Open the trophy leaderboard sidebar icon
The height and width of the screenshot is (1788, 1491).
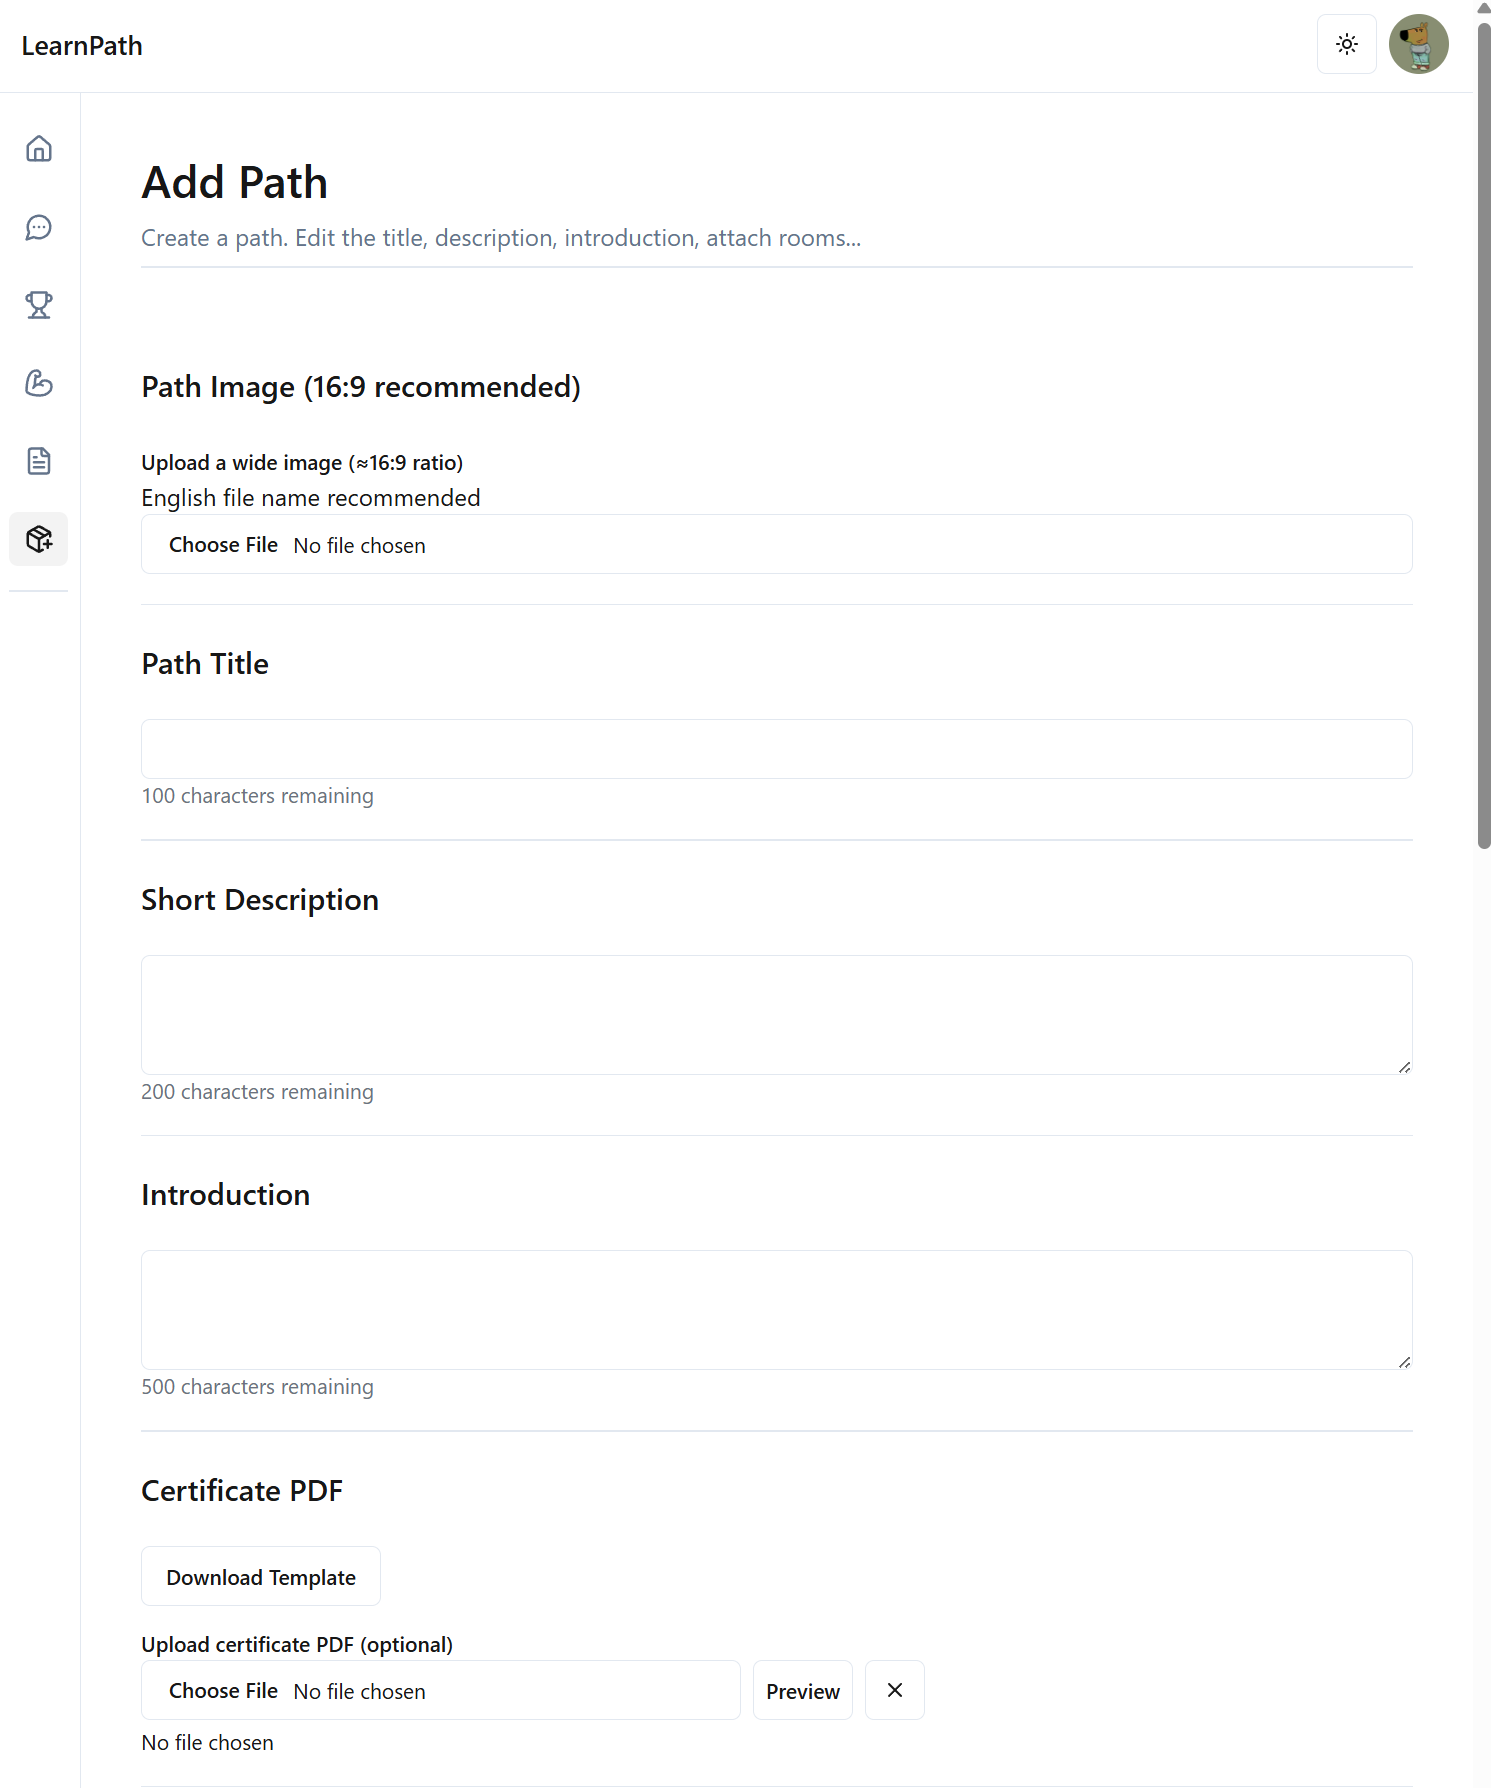tap(39, 305)
